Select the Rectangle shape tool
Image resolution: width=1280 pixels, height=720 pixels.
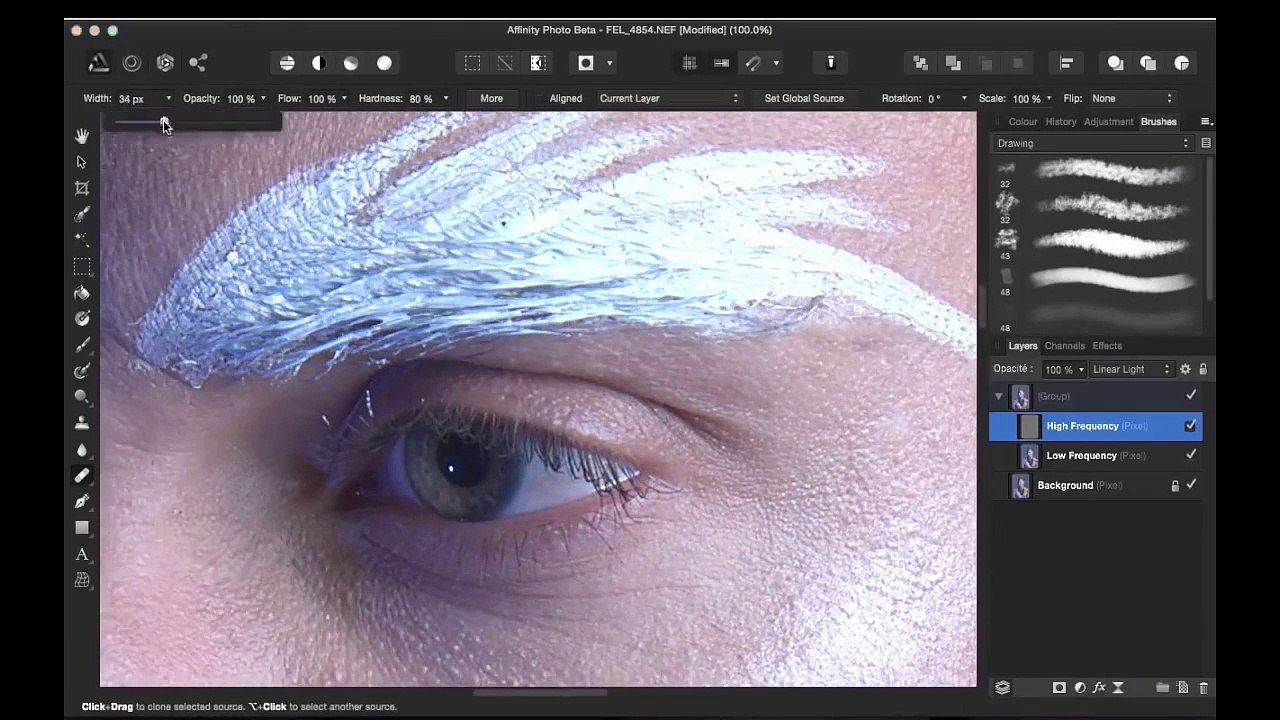click(82, 528)
